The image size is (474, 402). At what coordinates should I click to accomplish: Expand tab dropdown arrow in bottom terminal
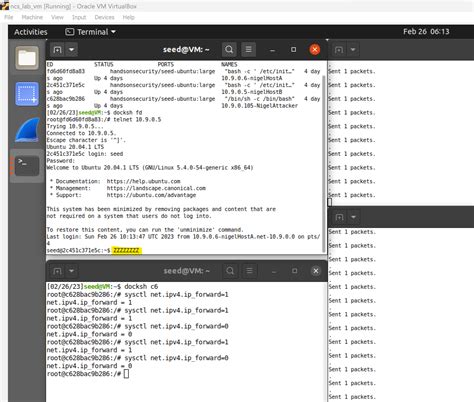(x=71, y=271)
